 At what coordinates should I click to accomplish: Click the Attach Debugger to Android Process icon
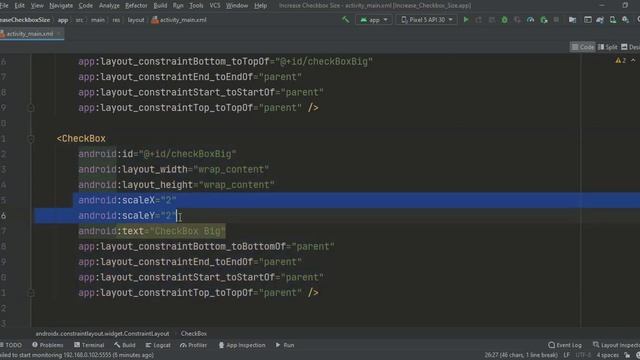point(544,20)
